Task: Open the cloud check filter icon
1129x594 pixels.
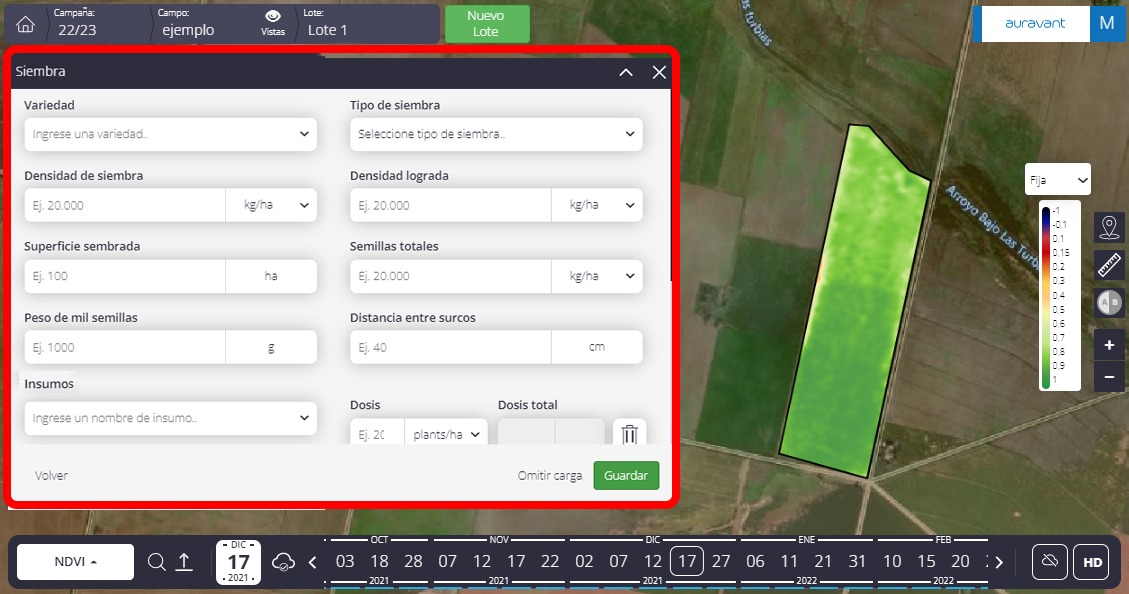Action: tap(283, 562)
